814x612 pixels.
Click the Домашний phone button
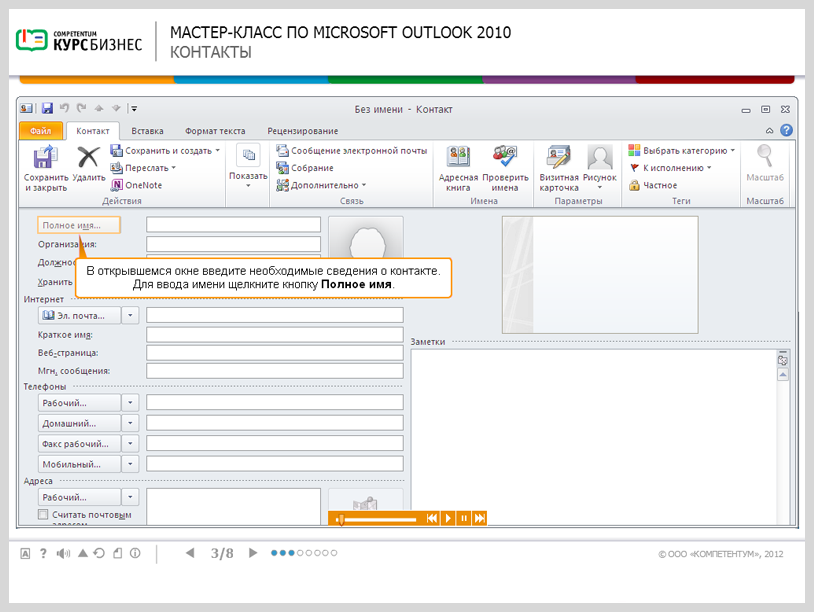tap(79, 423)
